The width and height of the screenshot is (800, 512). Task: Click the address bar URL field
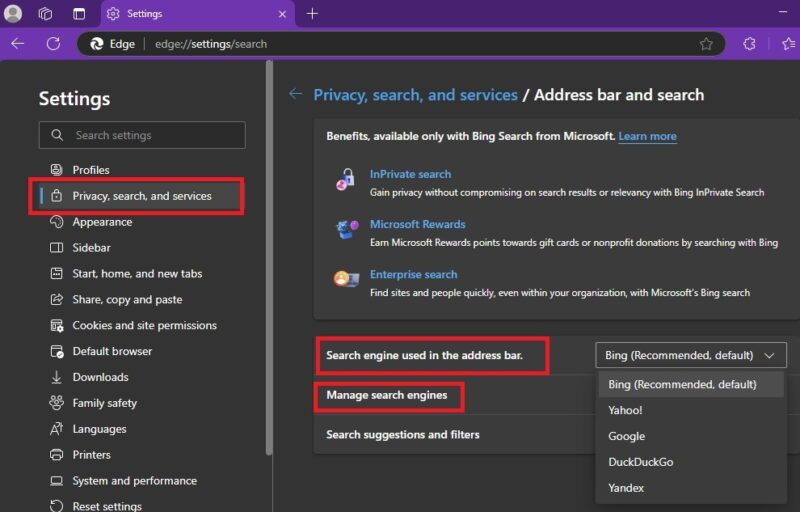click(x=401, y=44)
